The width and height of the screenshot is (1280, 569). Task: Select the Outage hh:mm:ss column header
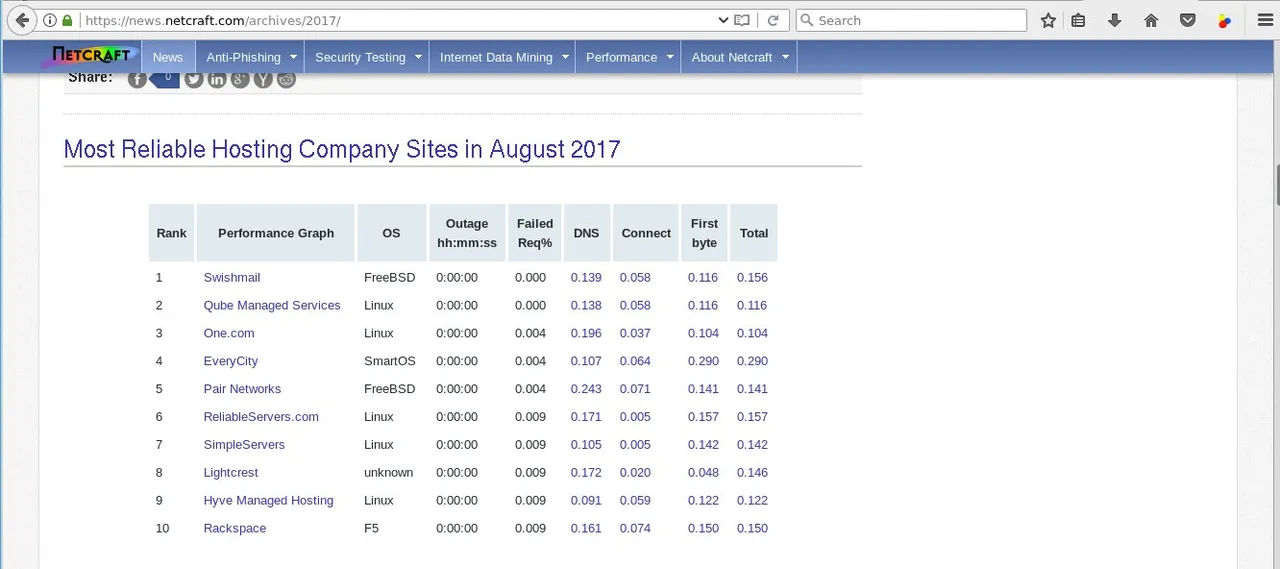pos(467,233)
